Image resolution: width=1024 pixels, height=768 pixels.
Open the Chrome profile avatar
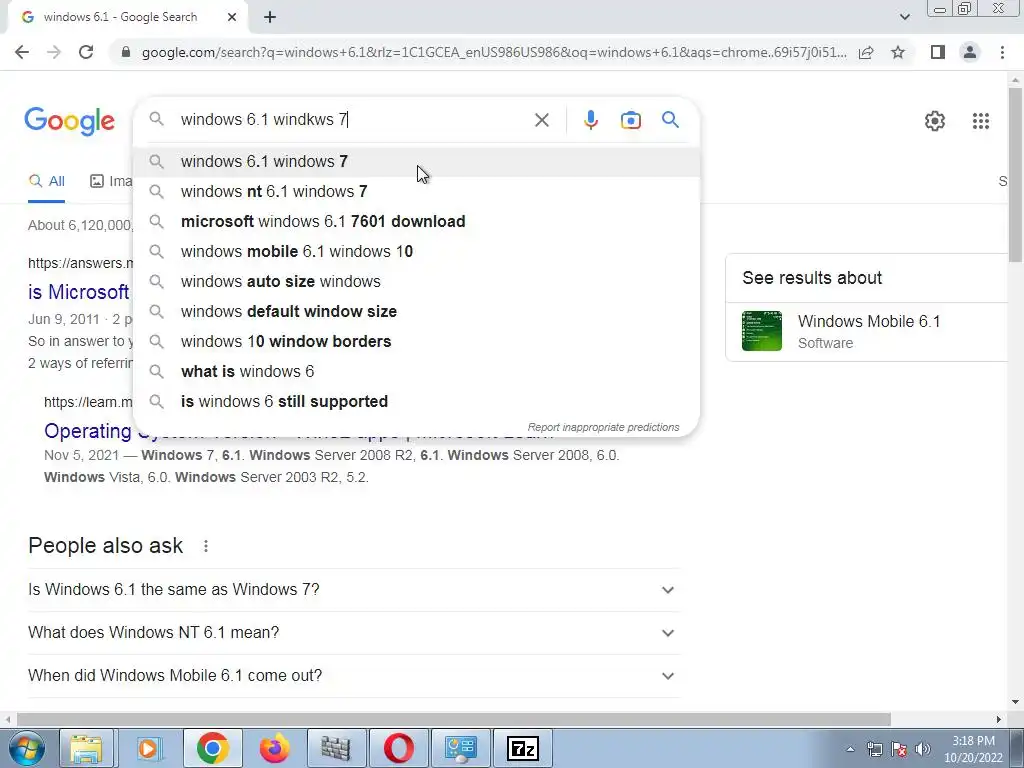click(x=970, y=52)
